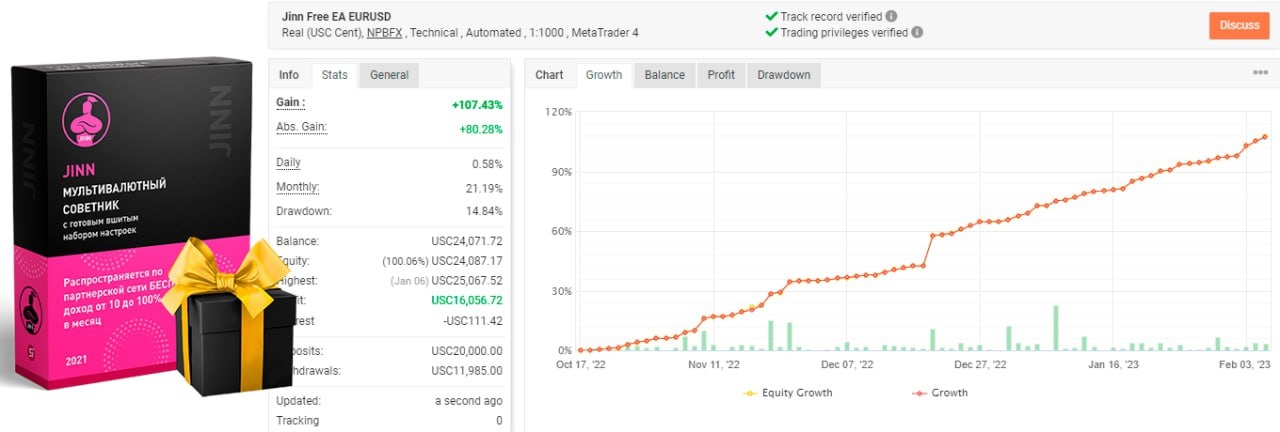
Task: Toggle Equity Growth legend series
Action: [789, 393]
